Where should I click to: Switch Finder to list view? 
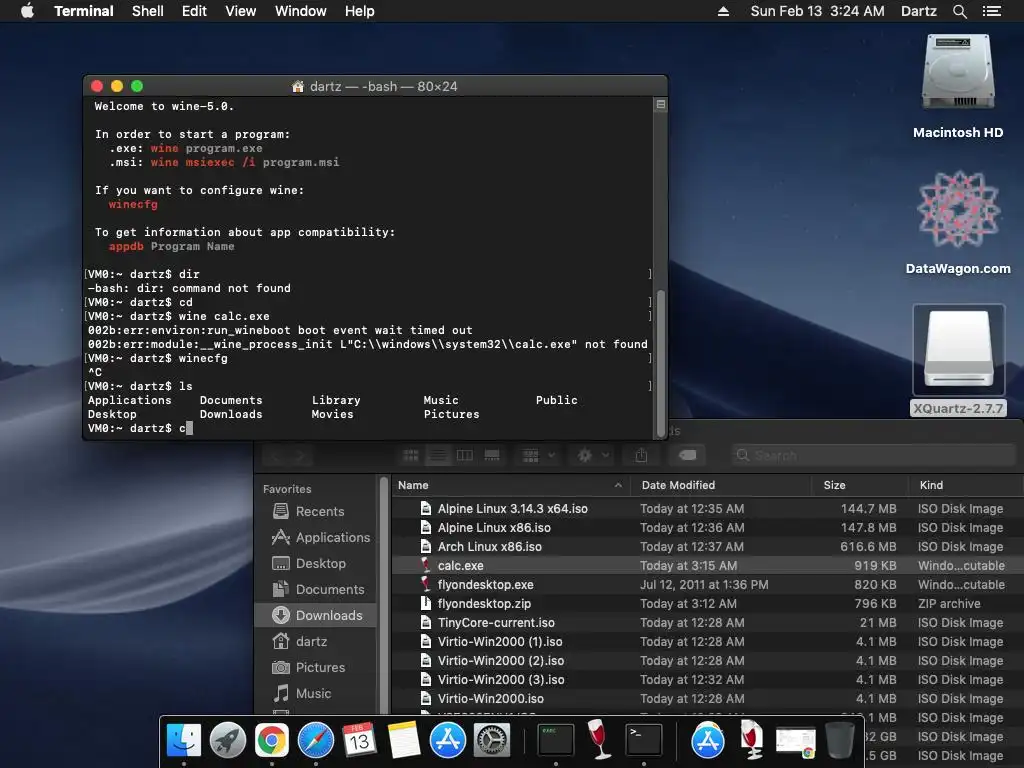(x=438, y=455)
